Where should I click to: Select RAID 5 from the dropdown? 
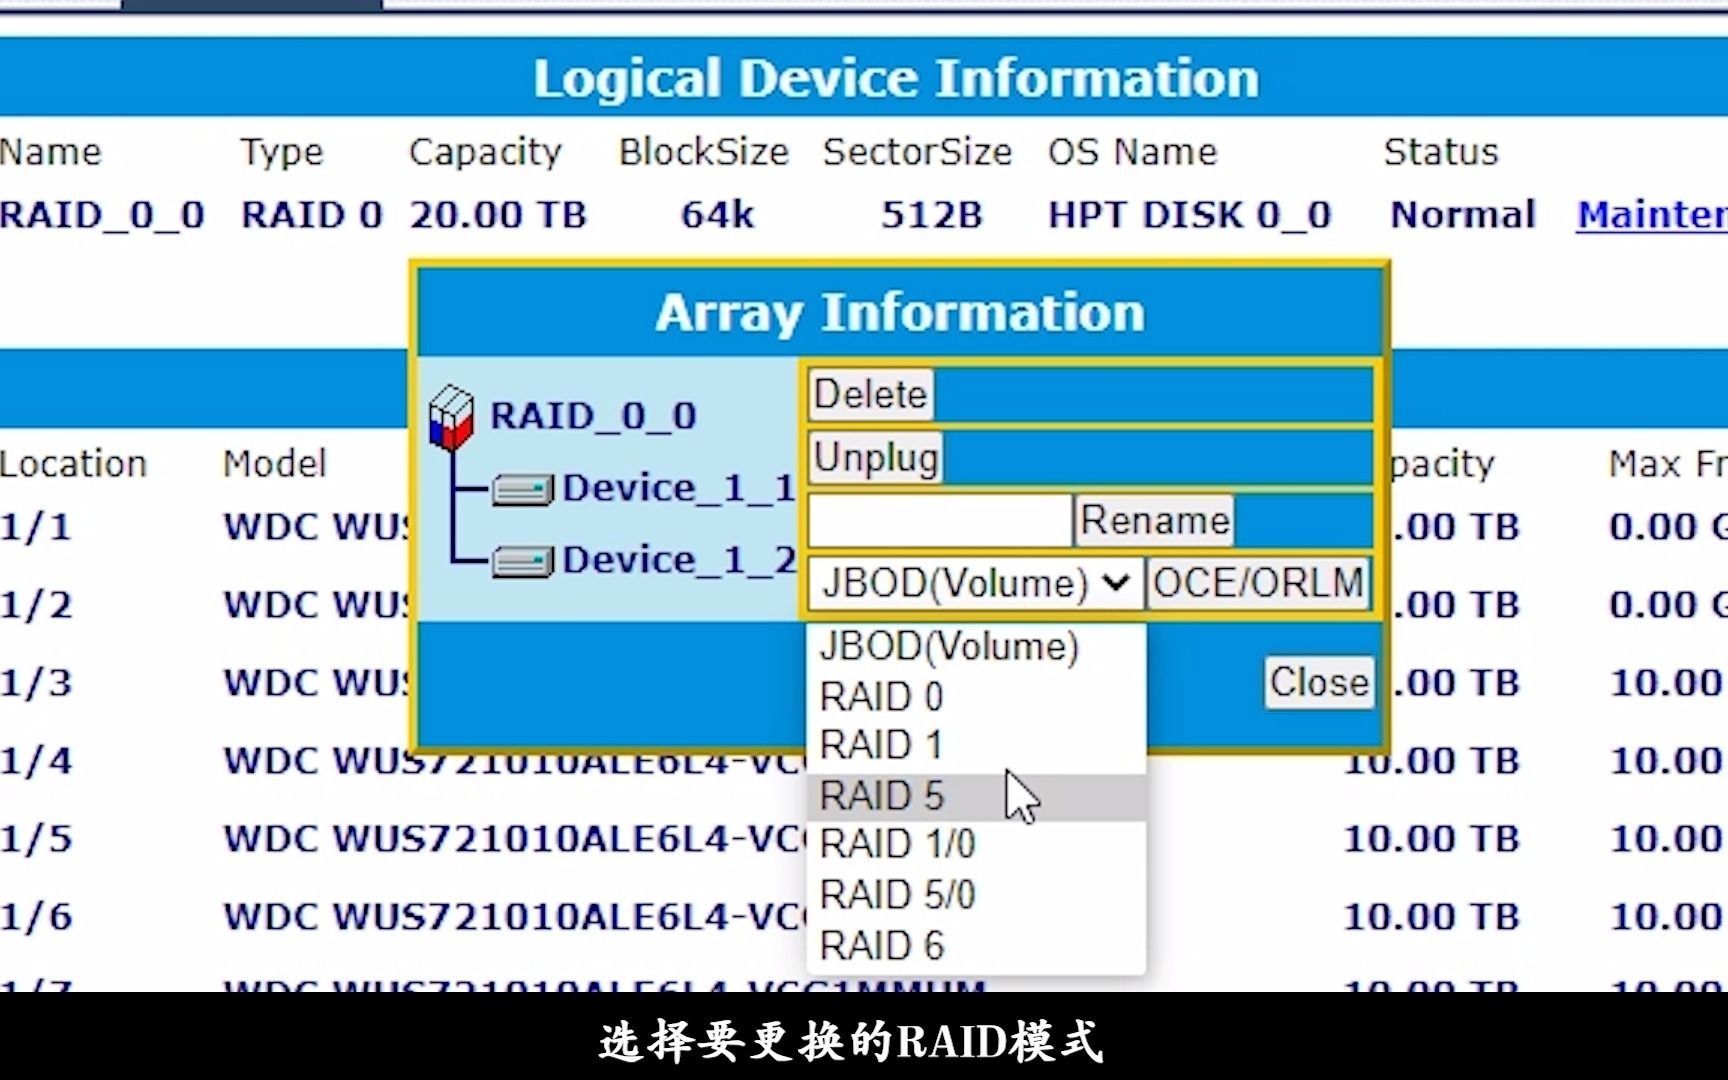[x=880, y=795]
